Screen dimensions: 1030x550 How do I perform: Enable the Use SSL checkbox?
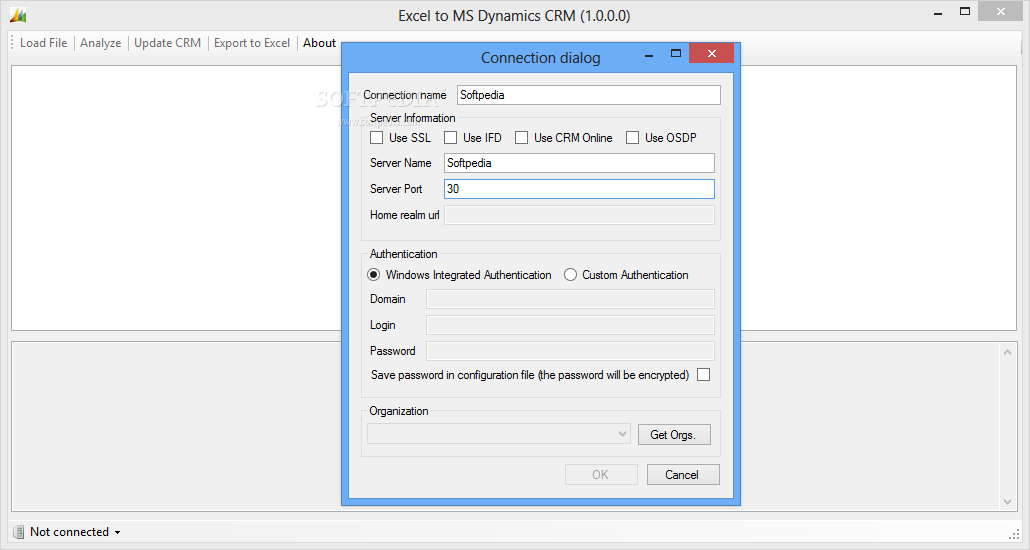(376, 137)
